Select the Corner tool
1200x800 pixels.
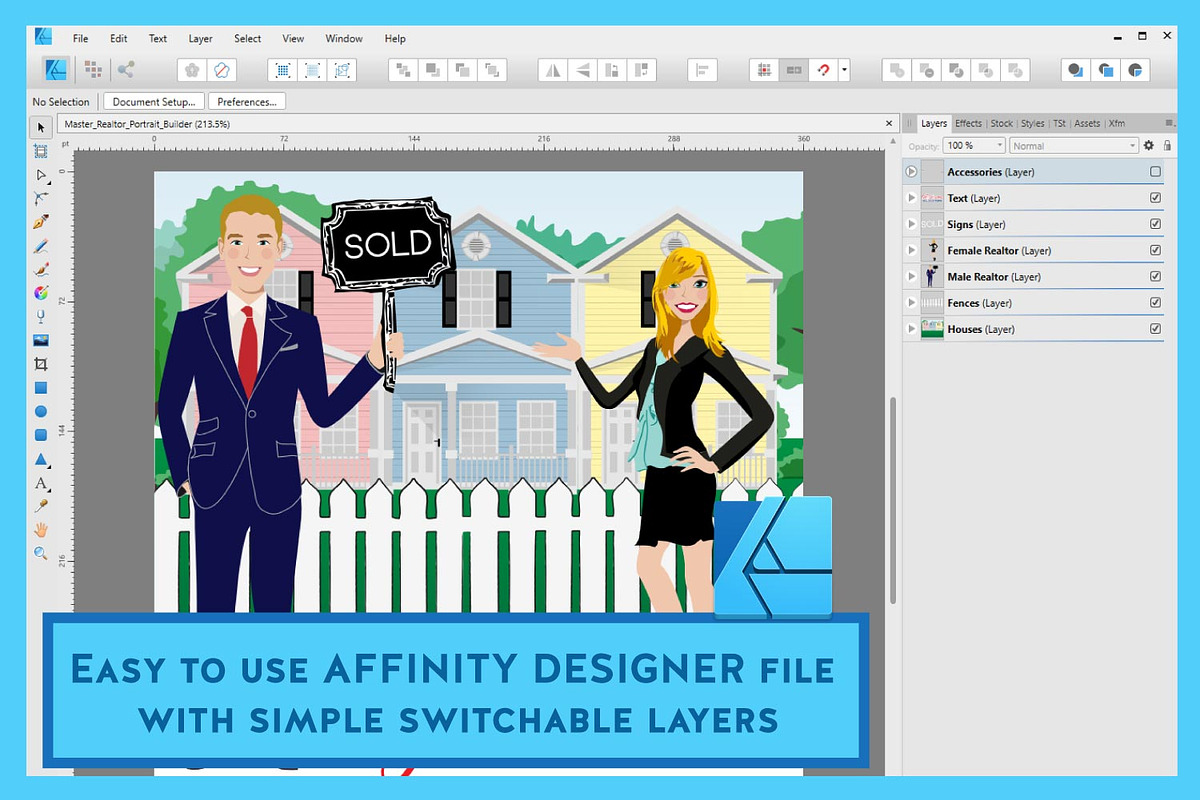coord(41,198)
